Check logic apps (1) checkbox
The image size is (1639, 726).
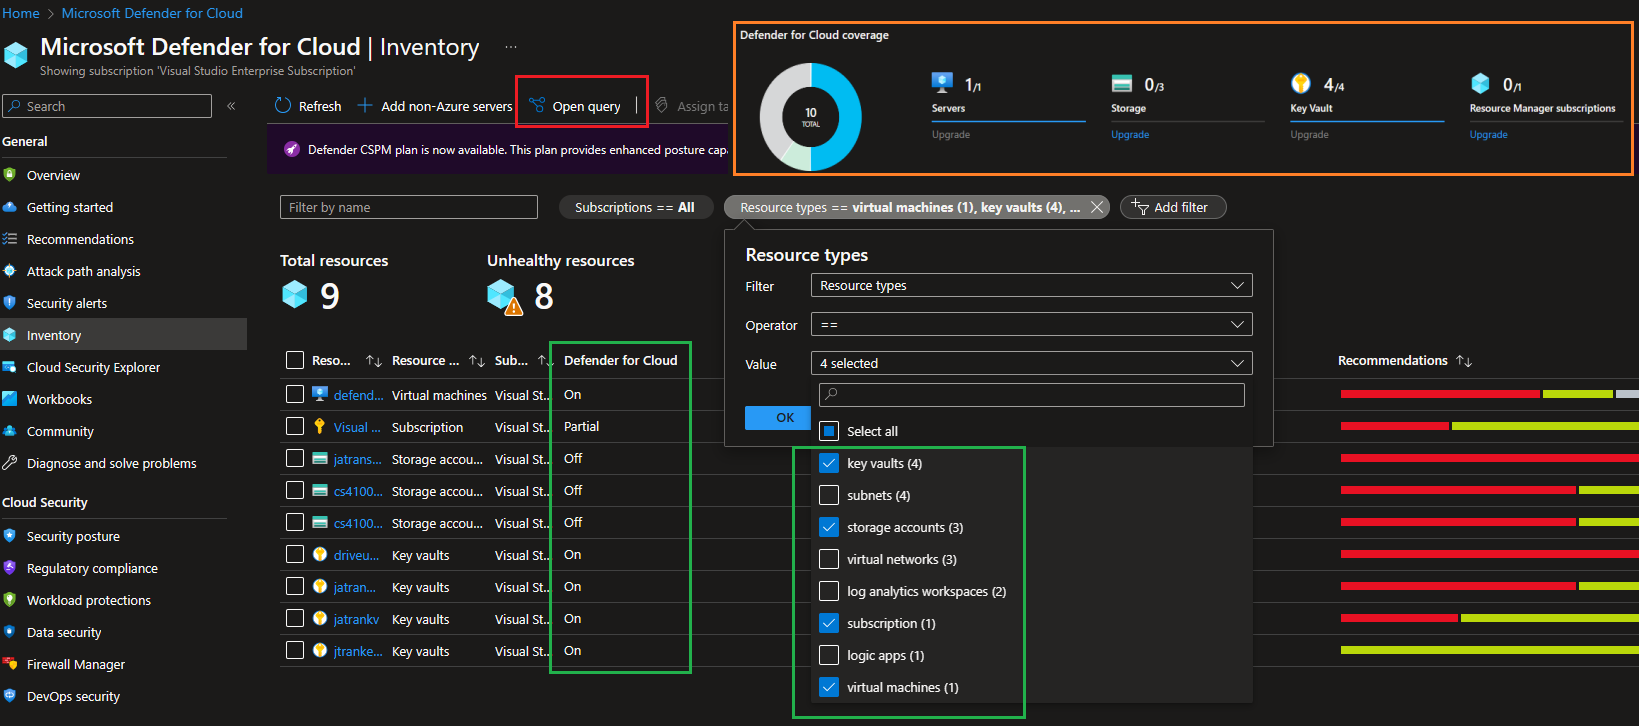point(829,655)
